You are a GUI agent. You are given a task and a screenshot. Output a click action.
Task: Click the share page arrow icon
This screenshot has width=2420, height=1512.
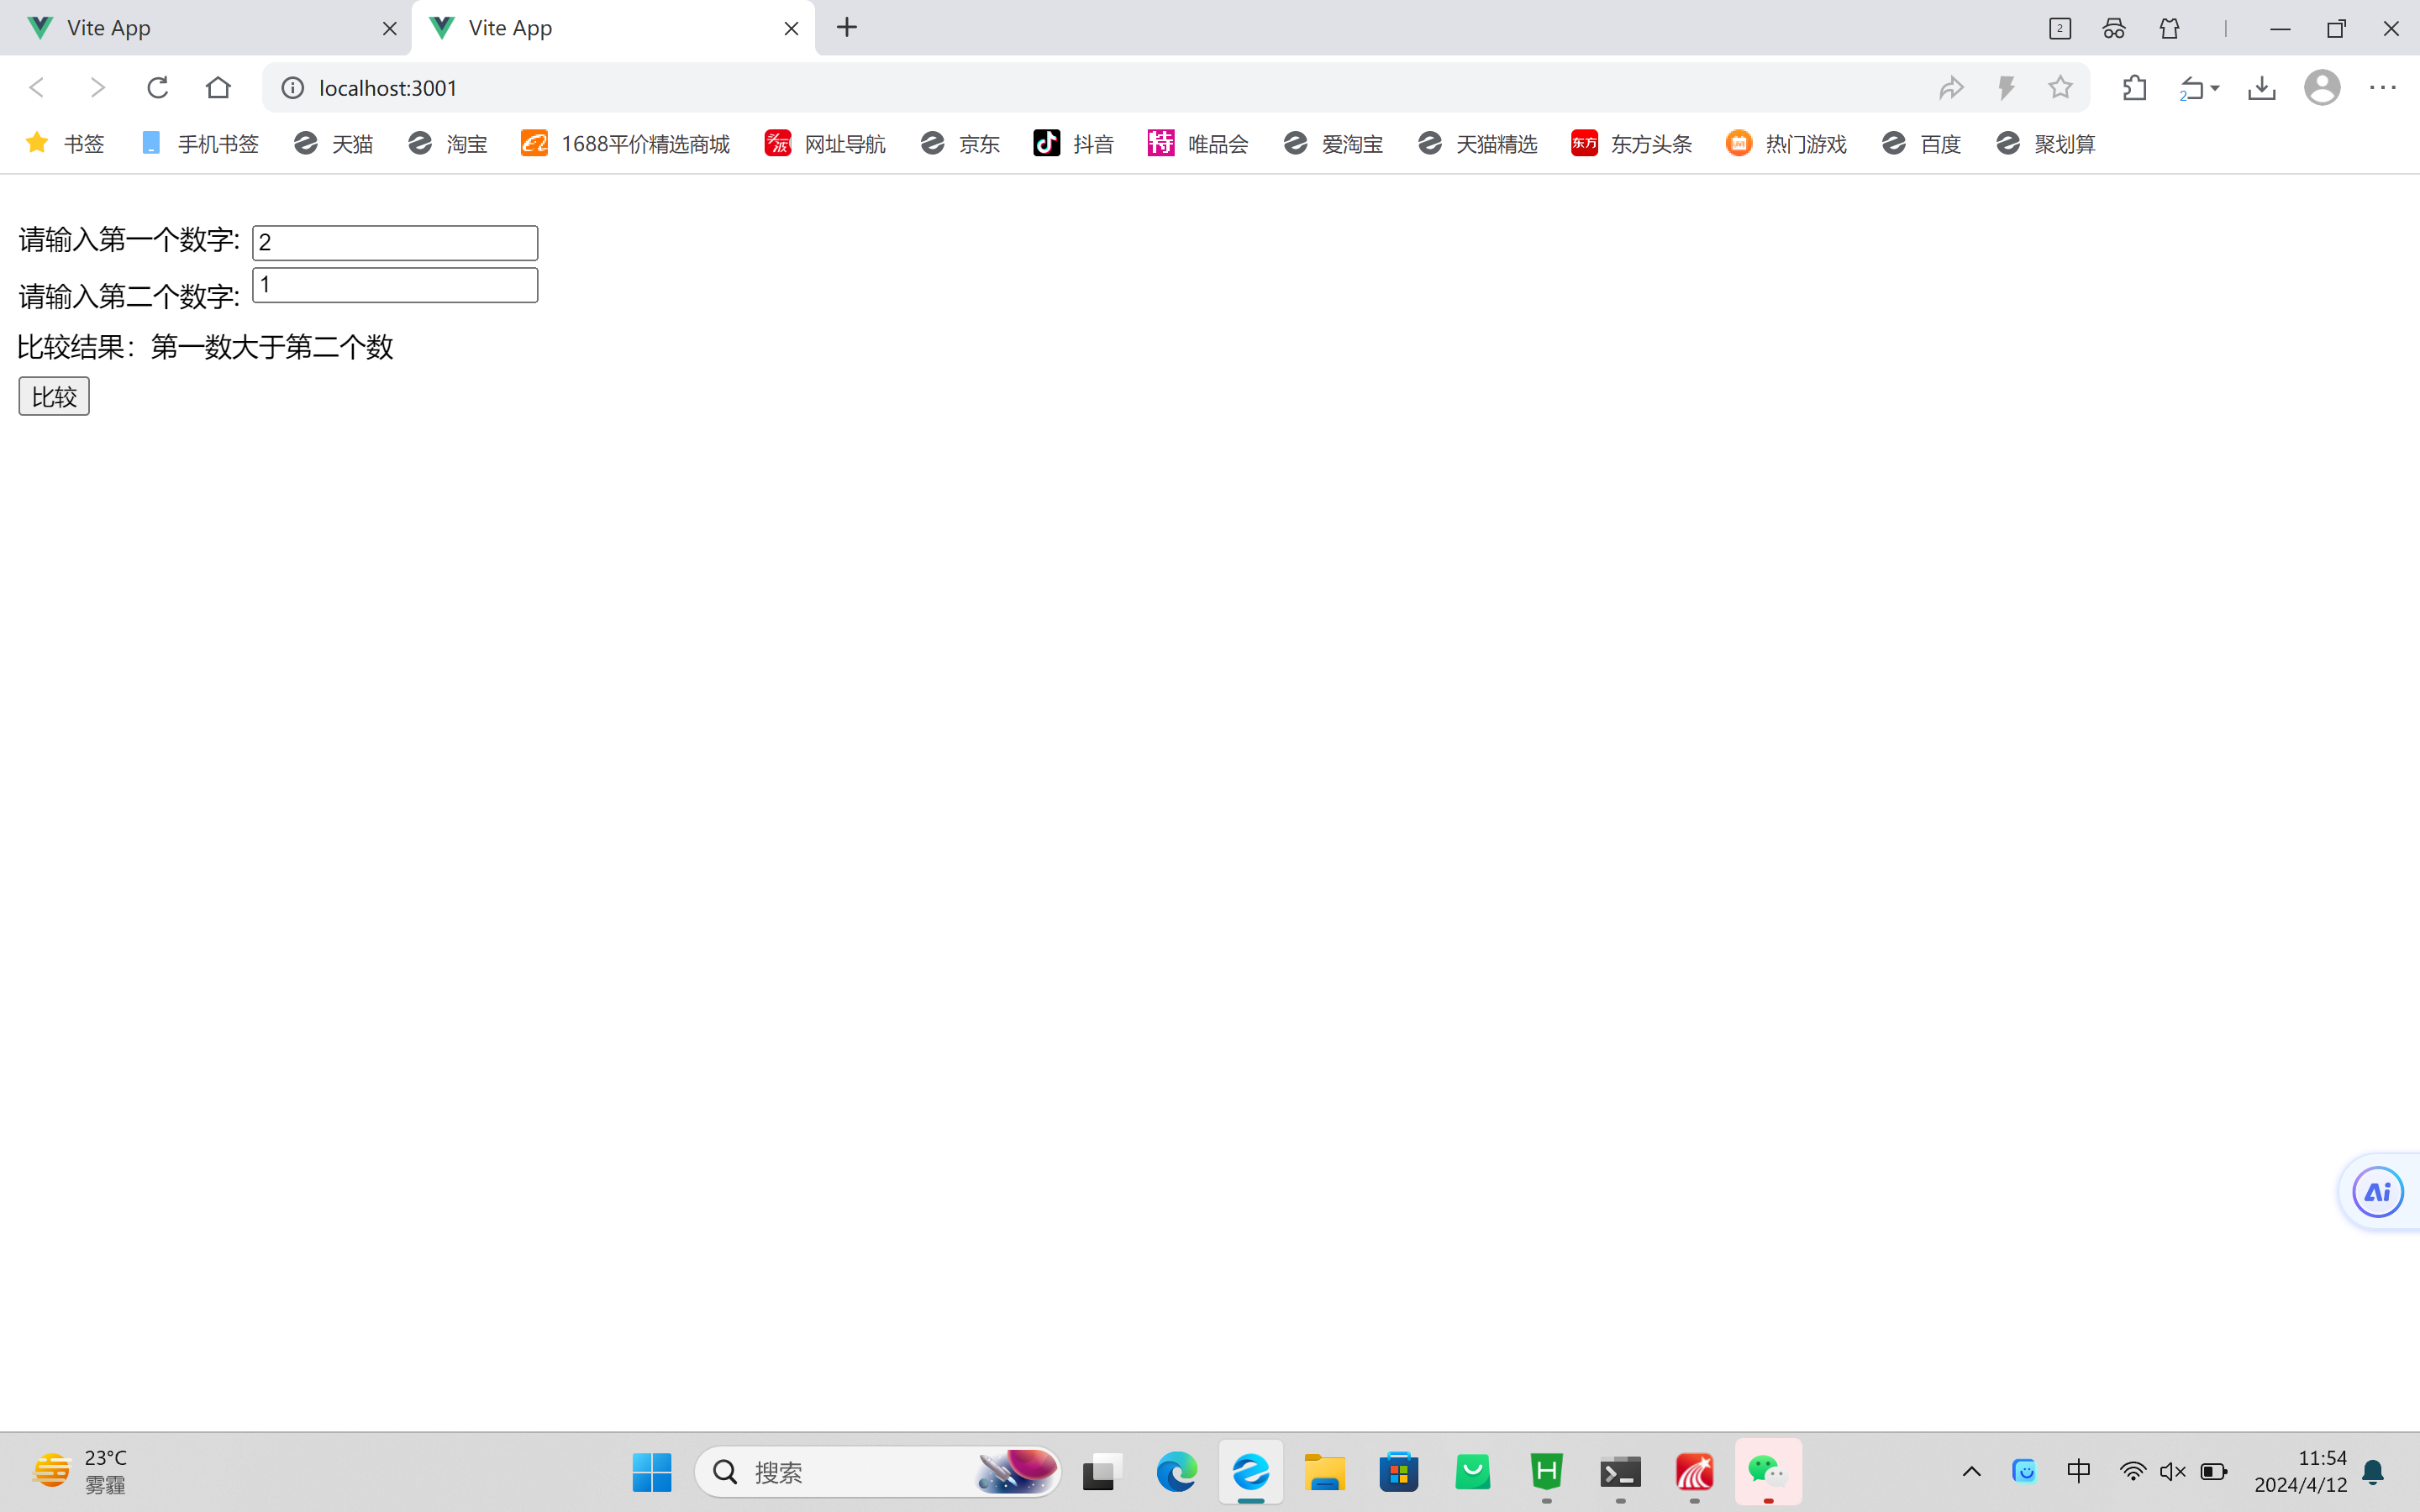click(x=1951, y=88)
